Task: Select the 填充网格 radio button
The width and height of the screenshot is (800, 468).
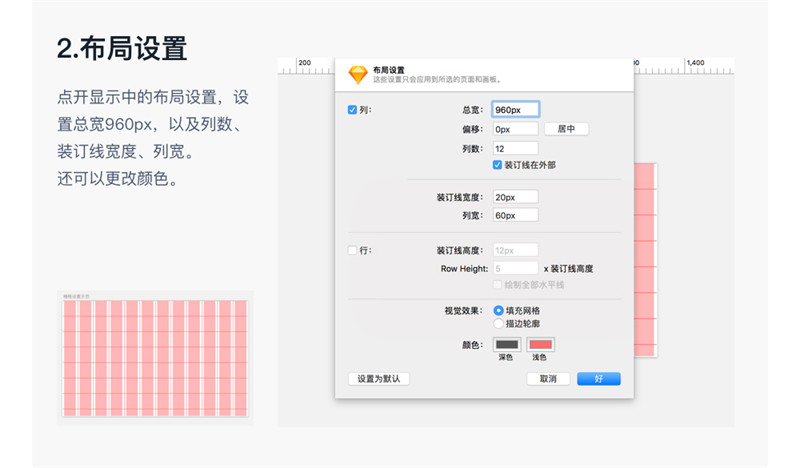Action: point(499,311)
